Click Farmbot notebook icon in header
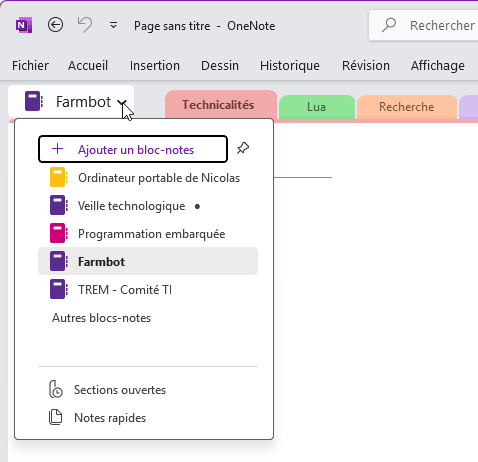This screenshot has width=478, height=462. click(34, 101)
